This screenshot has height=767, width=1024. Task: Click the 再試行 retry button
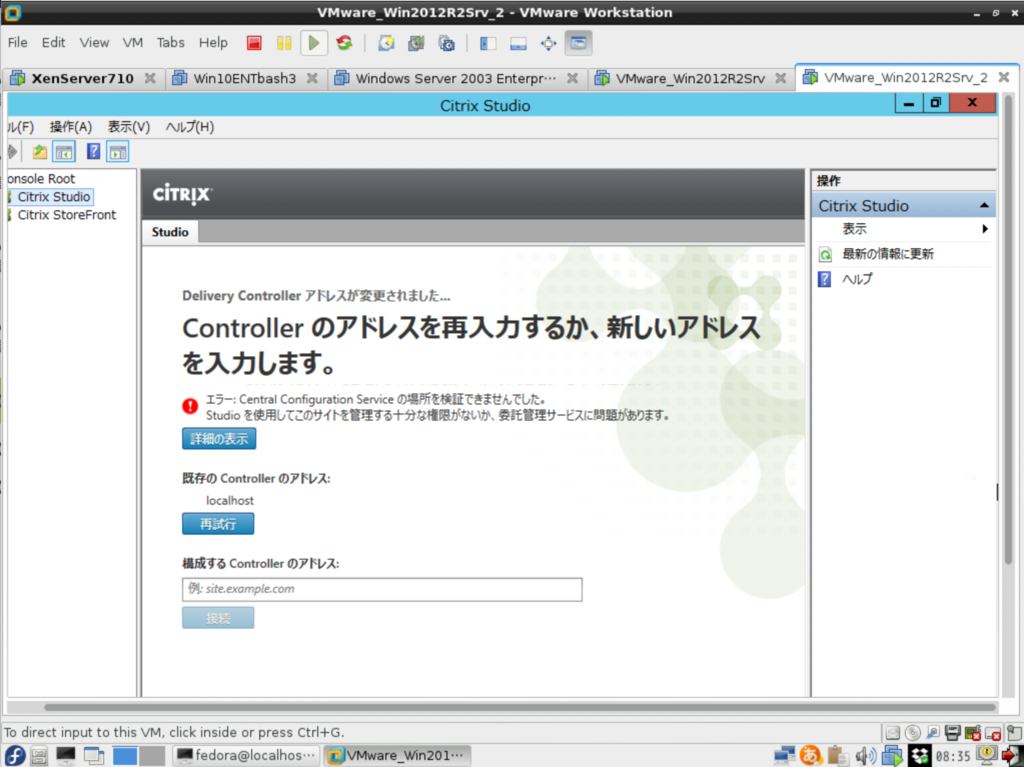tap(218, 524)
